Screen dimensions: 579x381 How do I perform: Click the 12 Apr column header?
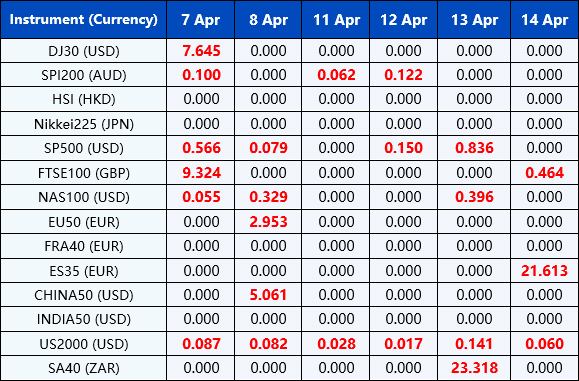(403, 20)
